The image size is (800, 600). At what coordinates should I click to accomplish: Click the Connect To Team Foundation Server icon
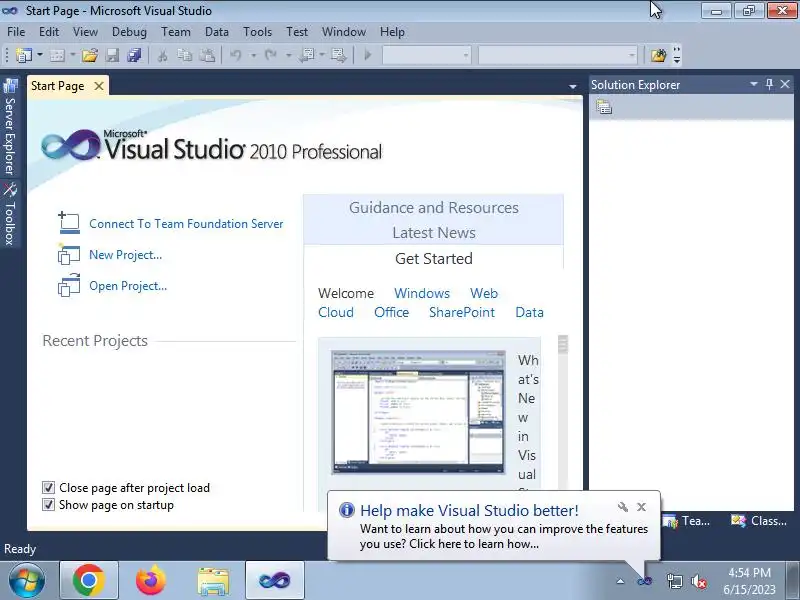tap(69, 222)
